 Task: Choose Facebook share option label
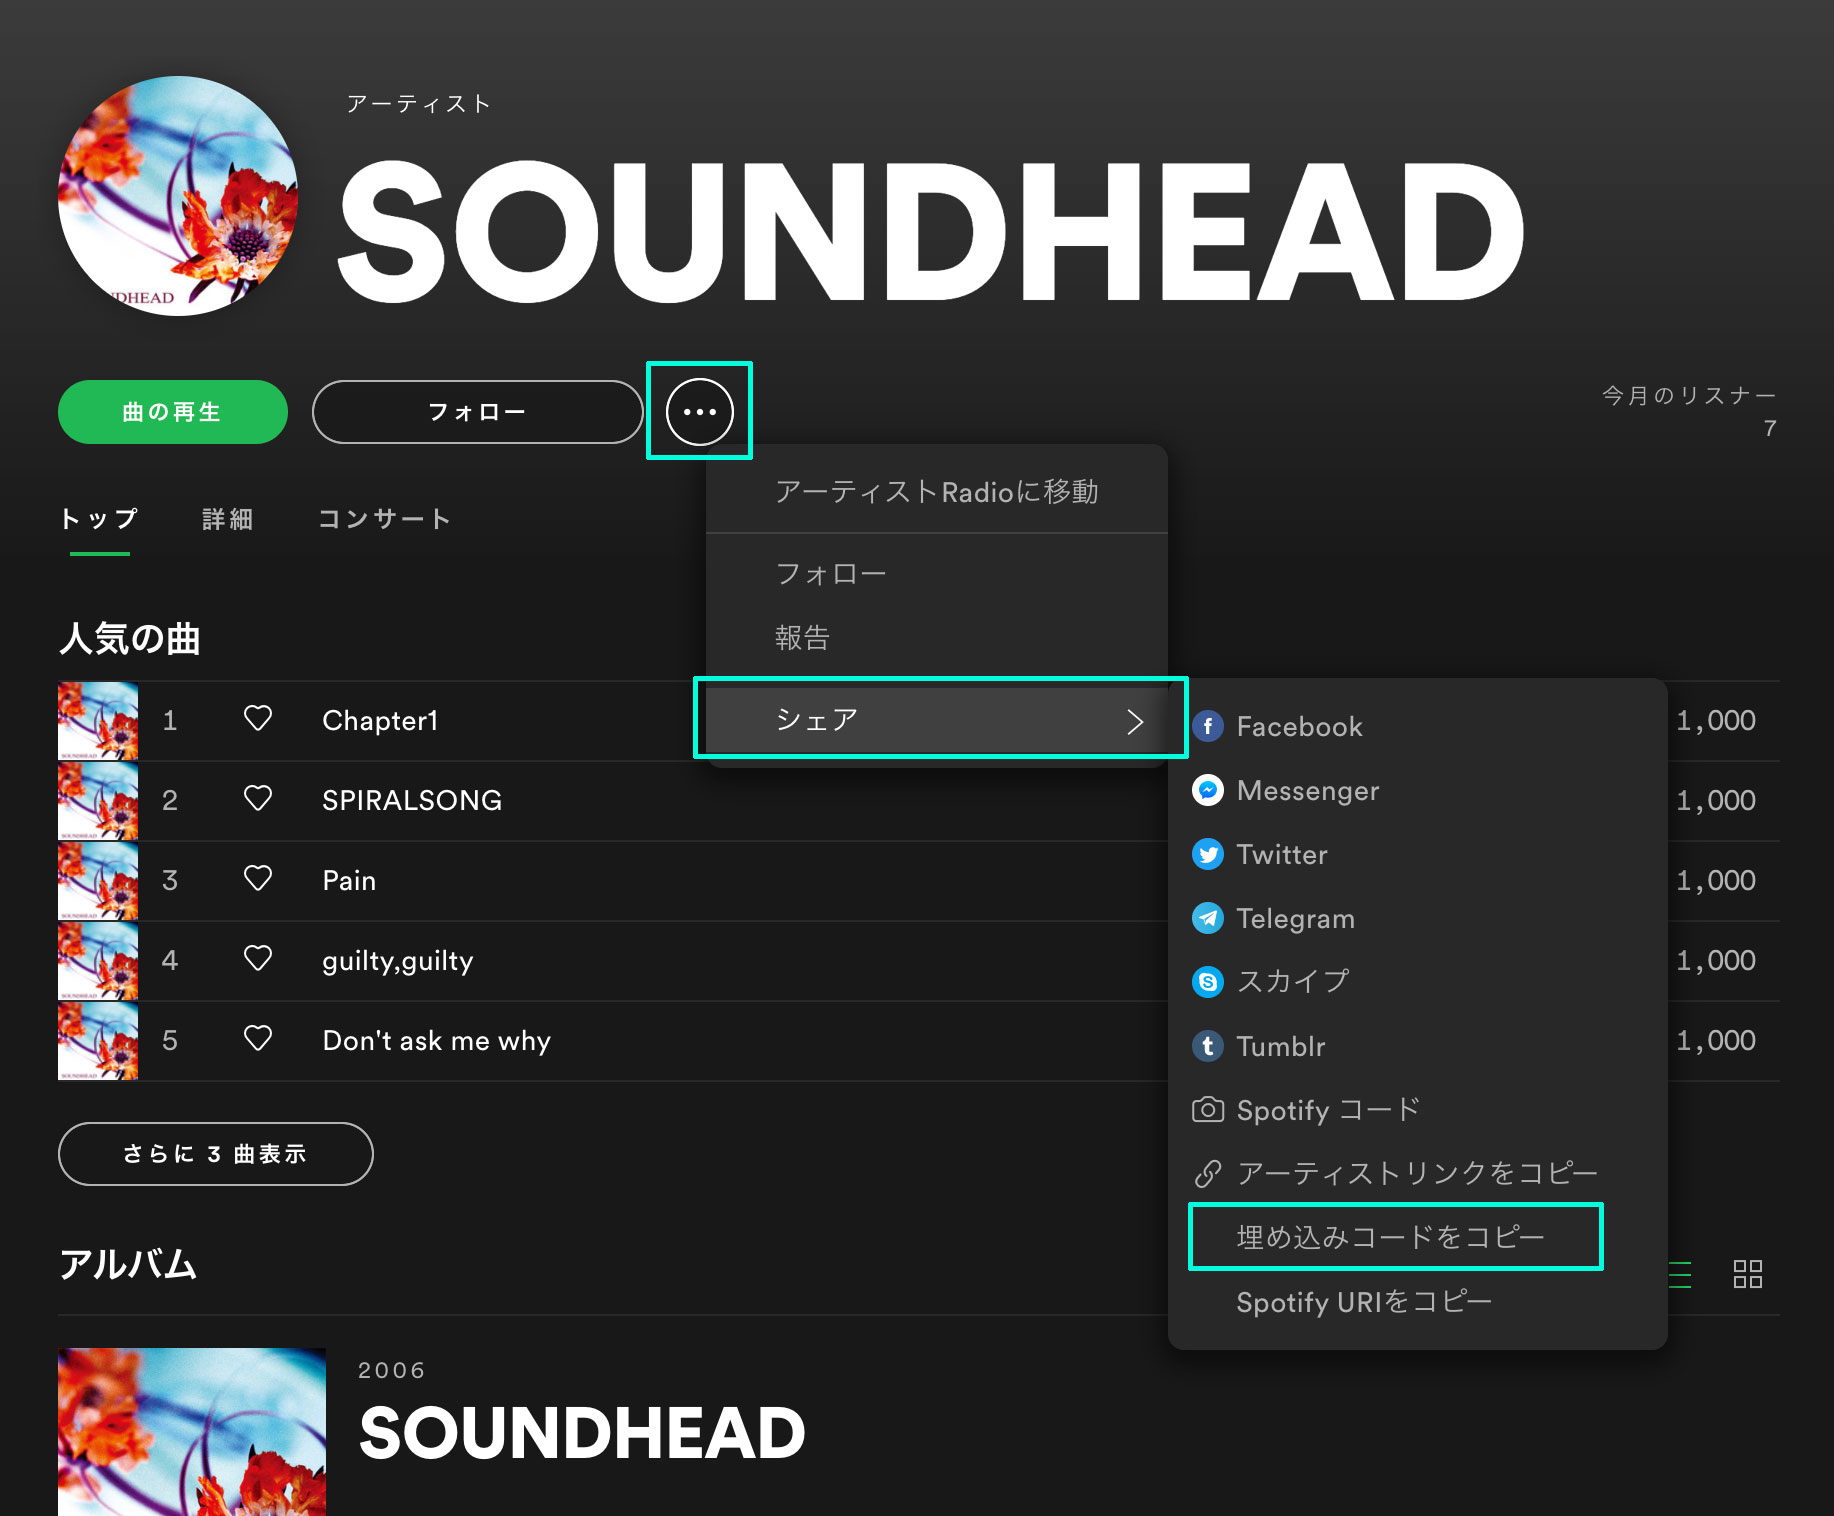pos(1299,726)
